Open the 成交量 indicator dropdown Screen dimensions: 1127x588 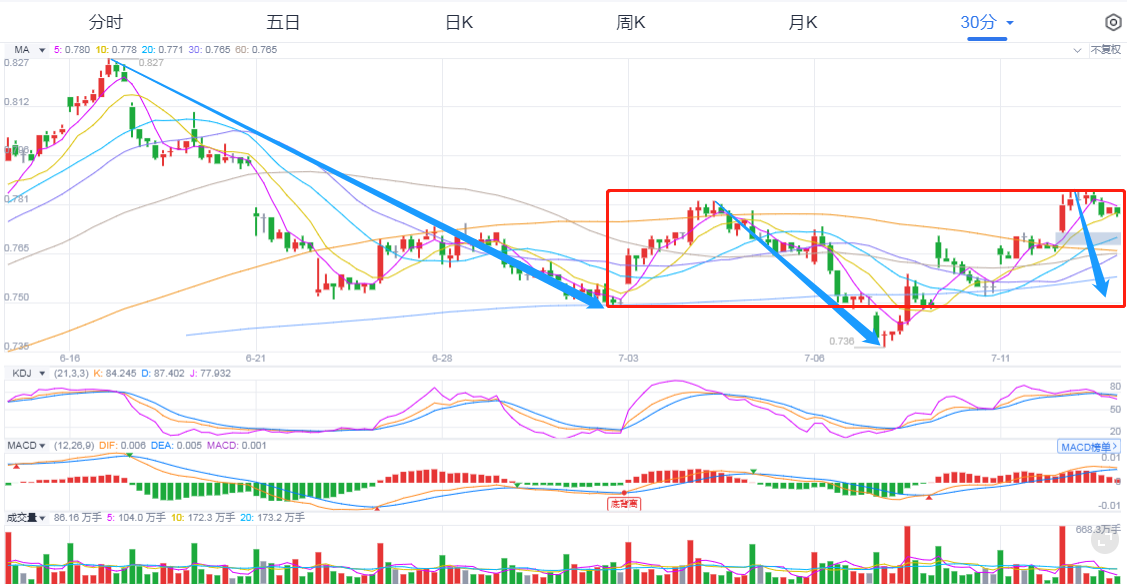pos(26,518)
